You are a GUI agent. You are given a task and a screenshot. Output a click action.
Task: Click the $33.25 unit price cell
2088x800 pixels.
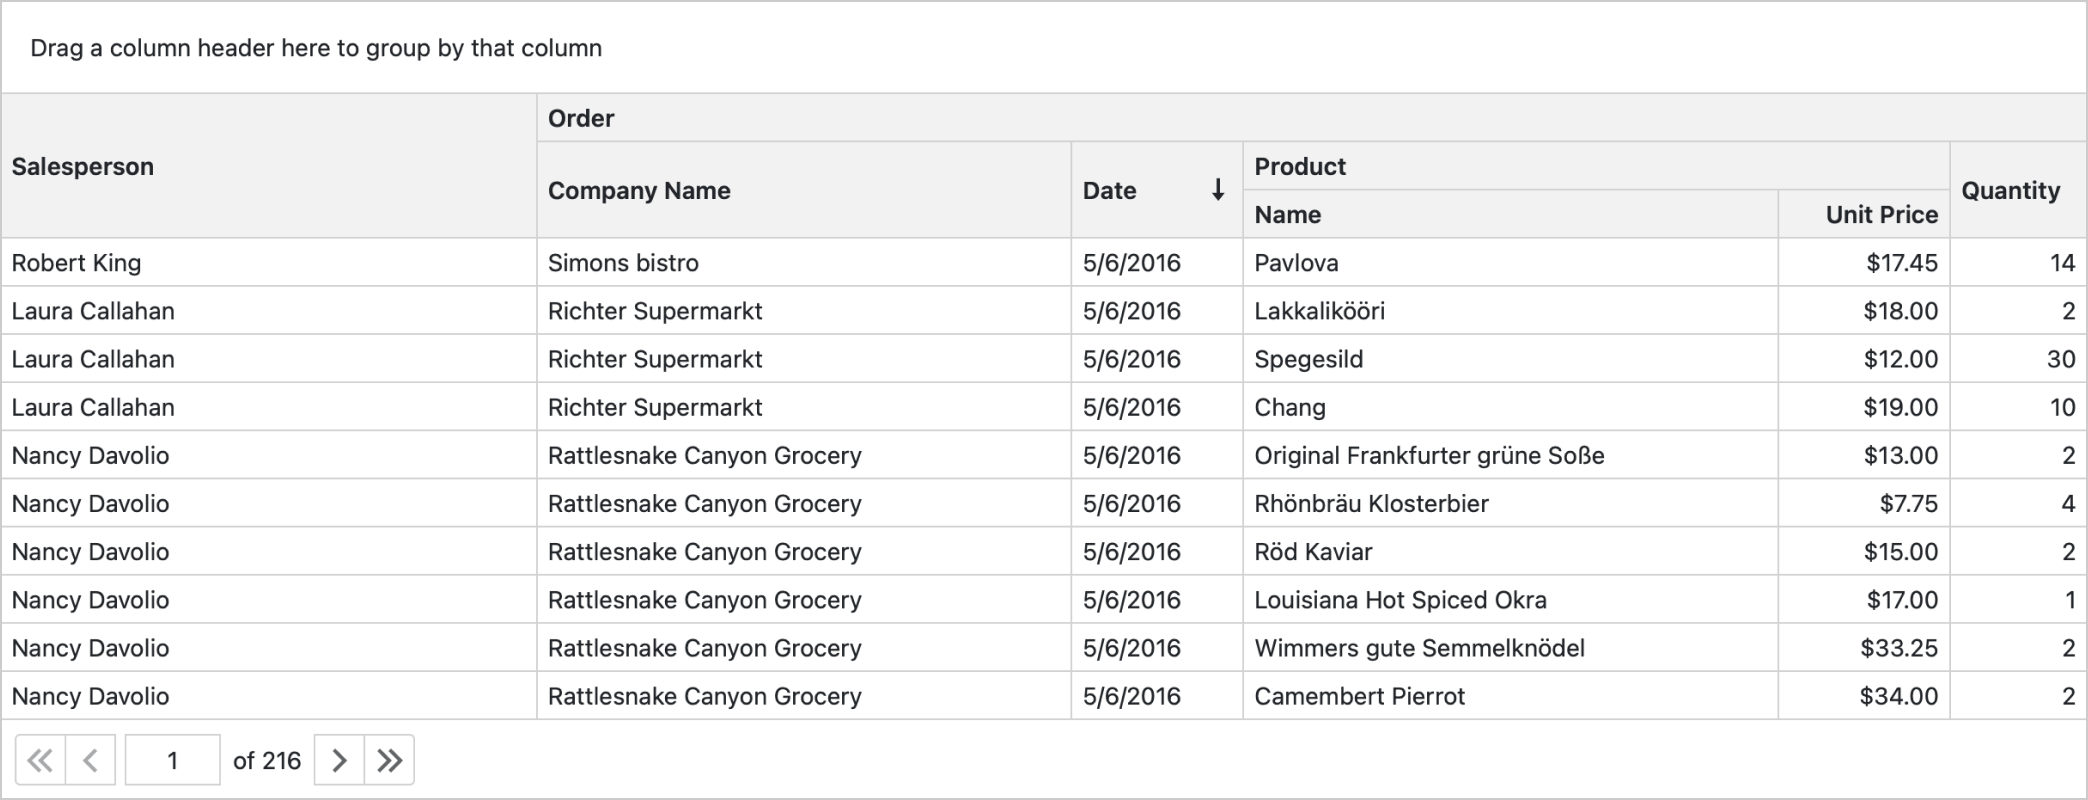pyautogui.click(x=1898, y=648)
